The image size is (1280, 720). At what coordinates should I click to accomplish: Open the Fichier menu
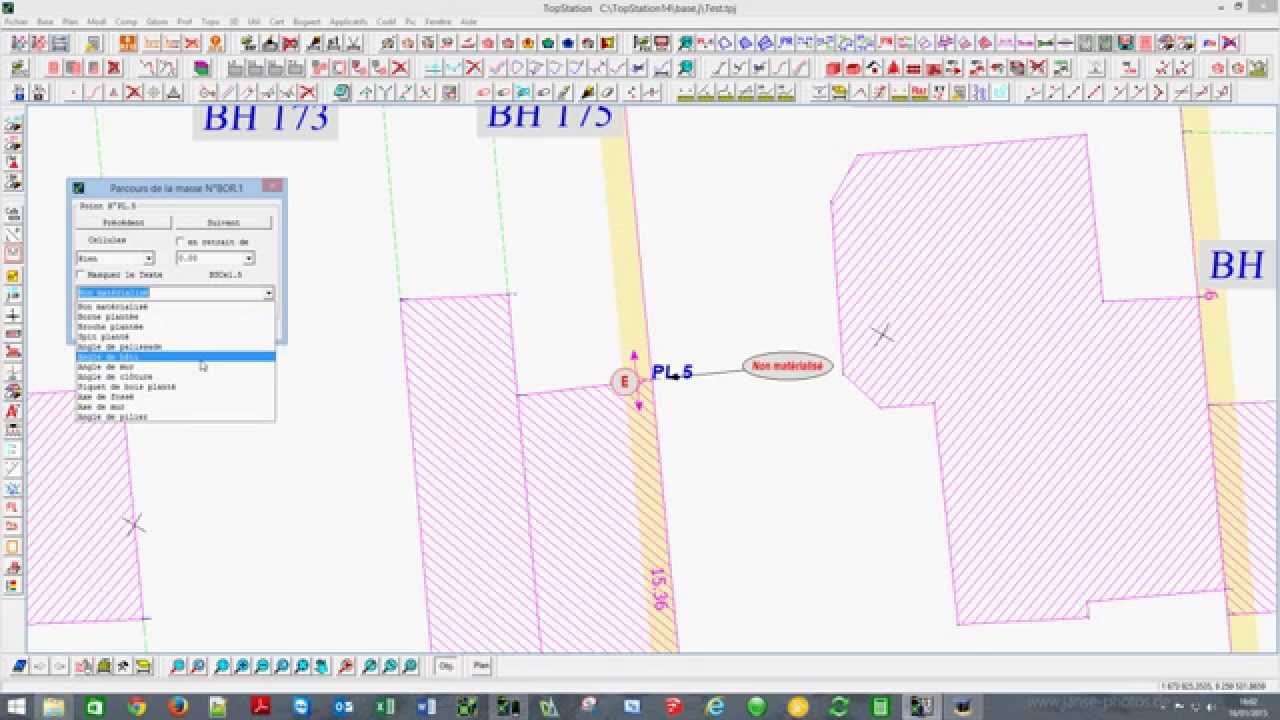(x=15, y=21)
